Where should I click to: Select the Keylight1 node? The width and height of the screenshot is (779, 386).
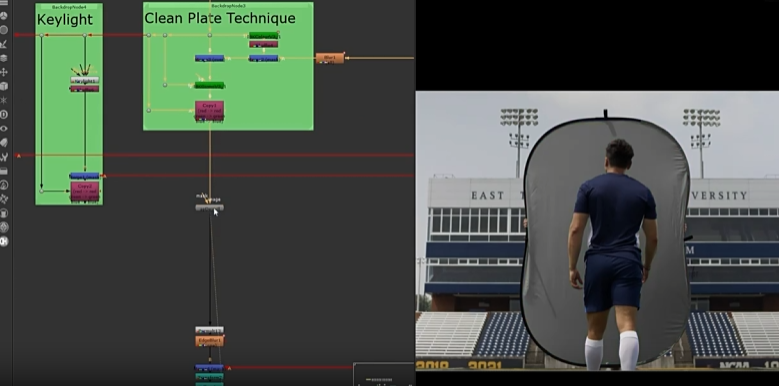pyautogui.click(x=84, y=80)
